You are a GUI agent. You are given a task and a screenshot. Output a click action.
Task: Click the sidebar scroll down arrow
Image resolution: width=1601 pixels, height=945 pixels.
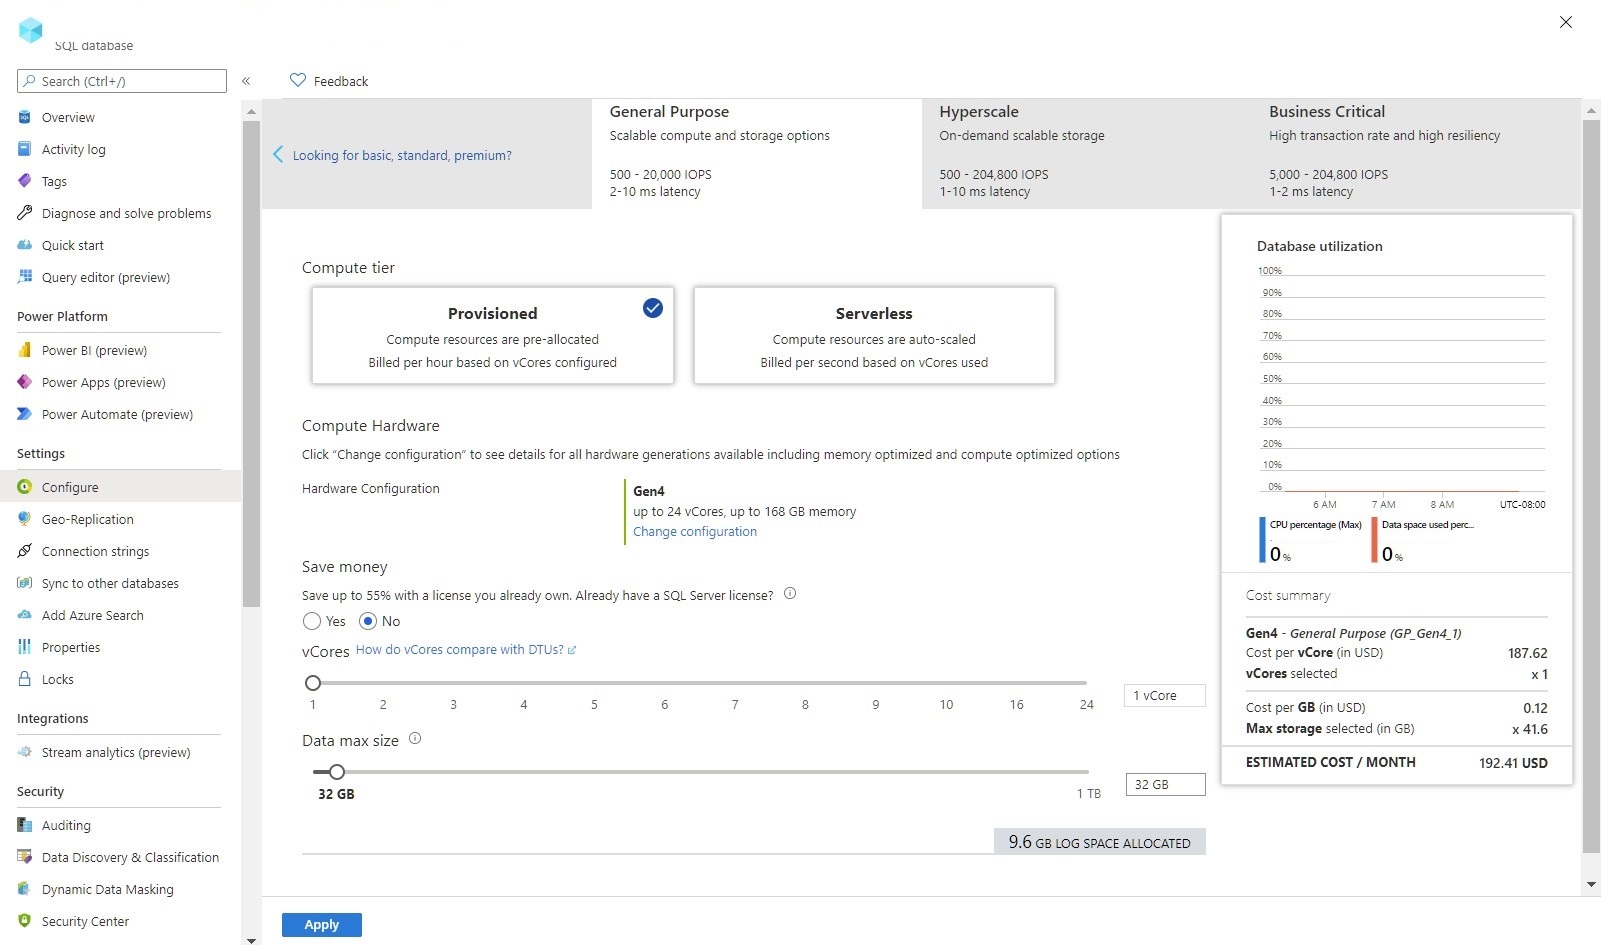click(x=251, y=939)
